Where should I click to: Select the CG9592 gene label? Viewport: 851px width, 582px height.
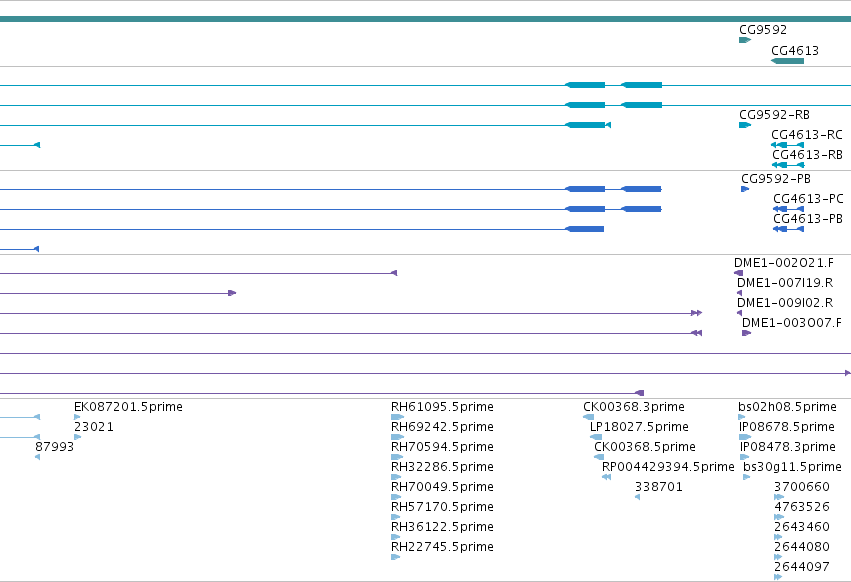[x=763, y=30]
